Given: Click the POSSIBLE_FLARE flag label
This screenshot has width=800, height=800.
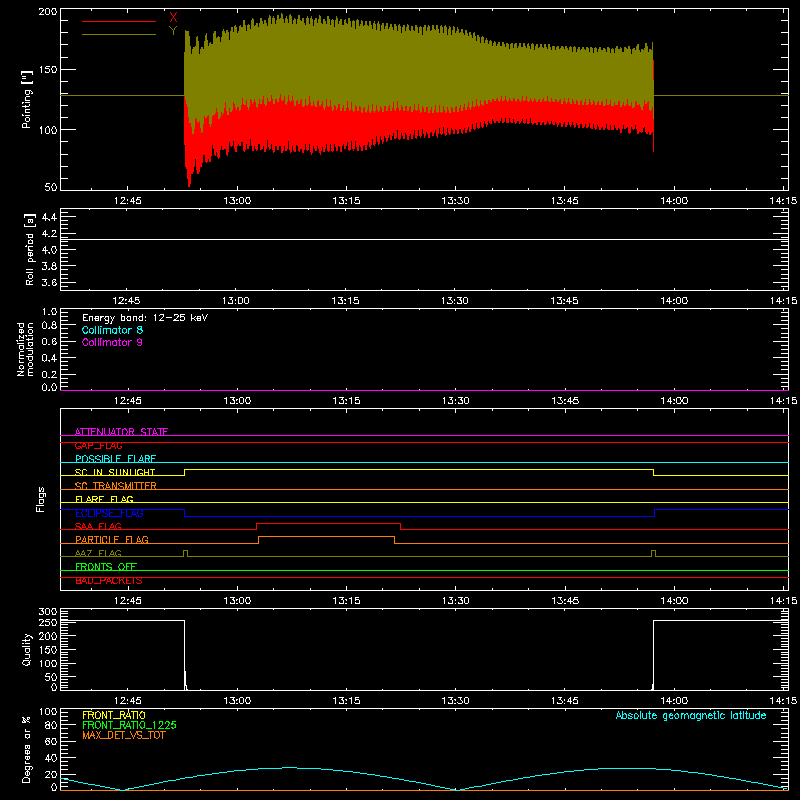Looking at the screenshot, I should pyautogui.click(x=115, y=459).
